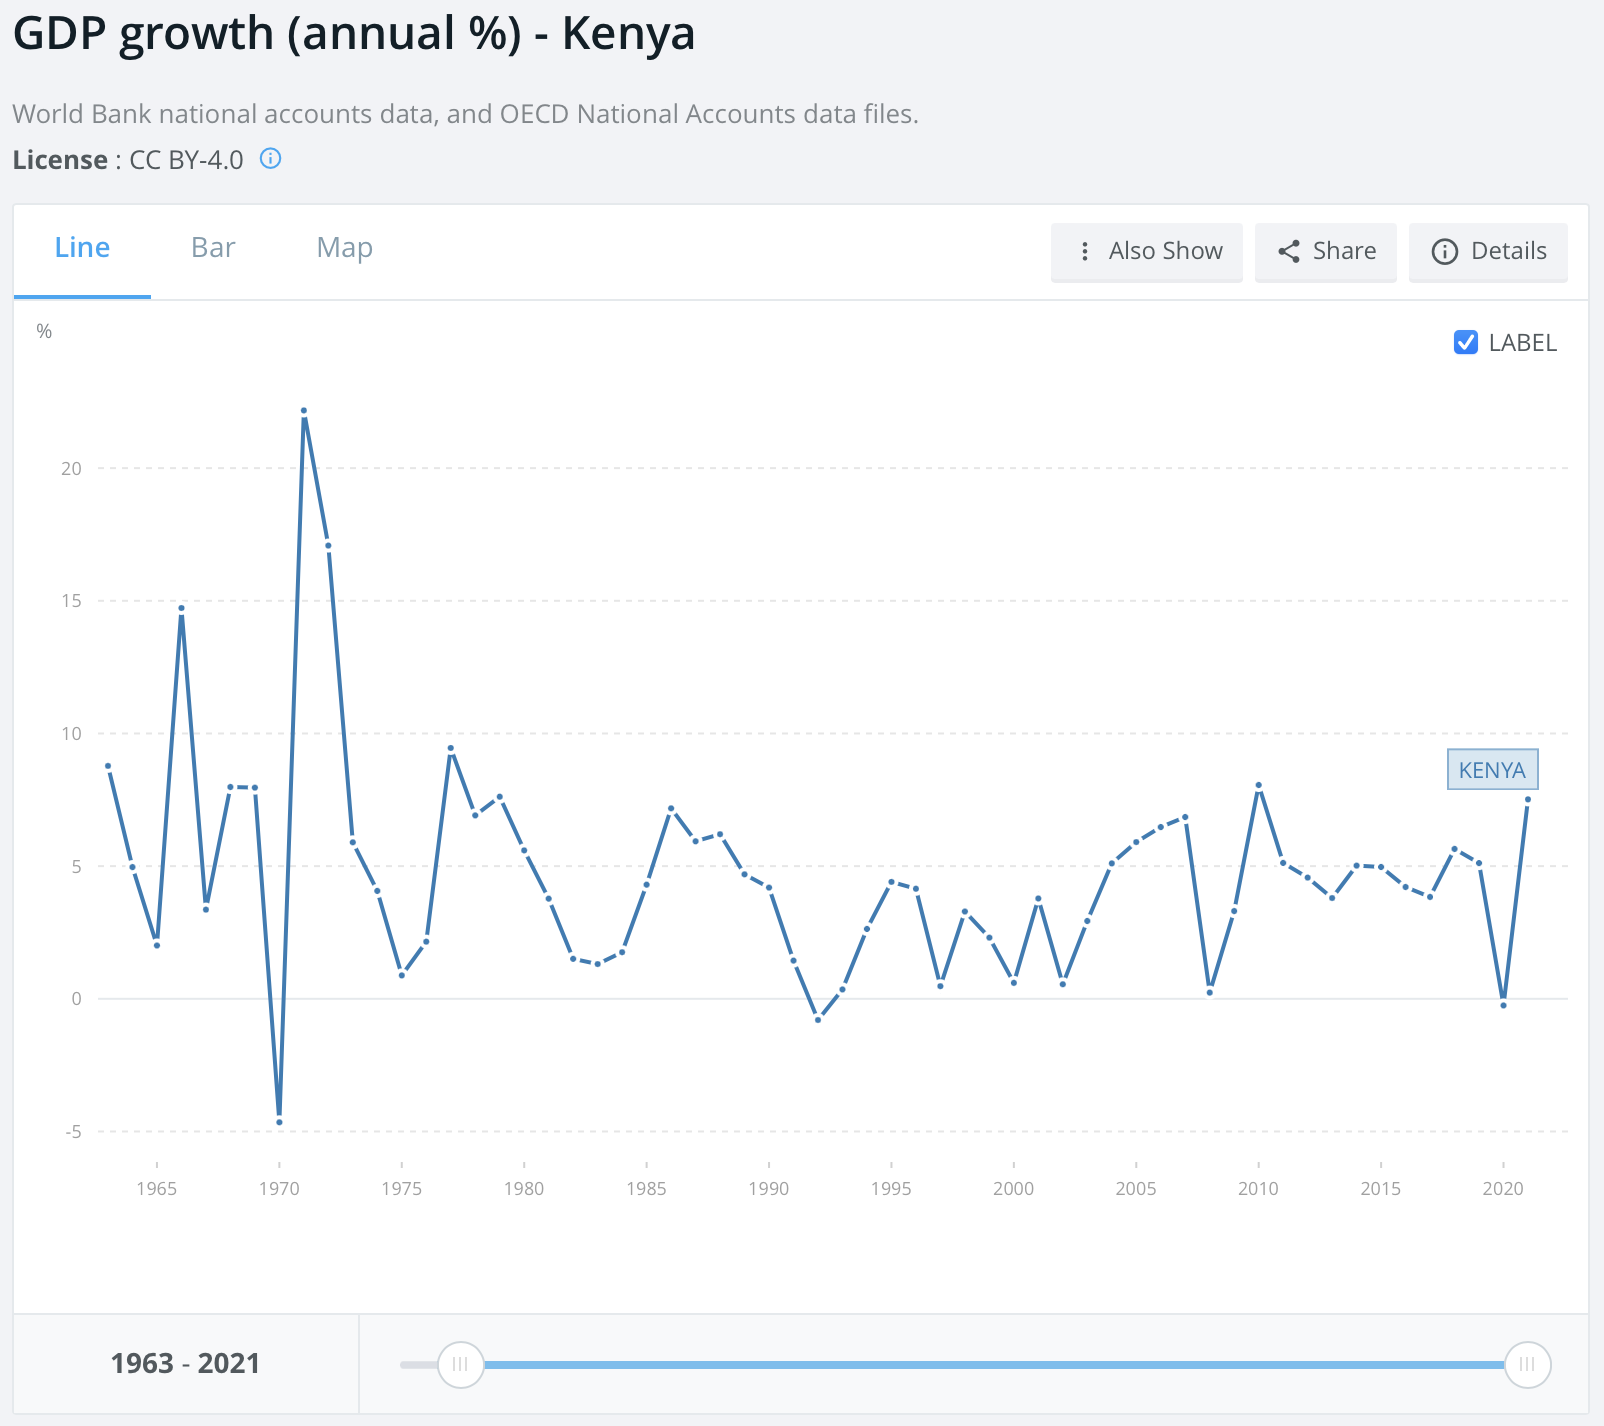
Task: Select the 1971 peak data point on chart
Action: point(306,411)
